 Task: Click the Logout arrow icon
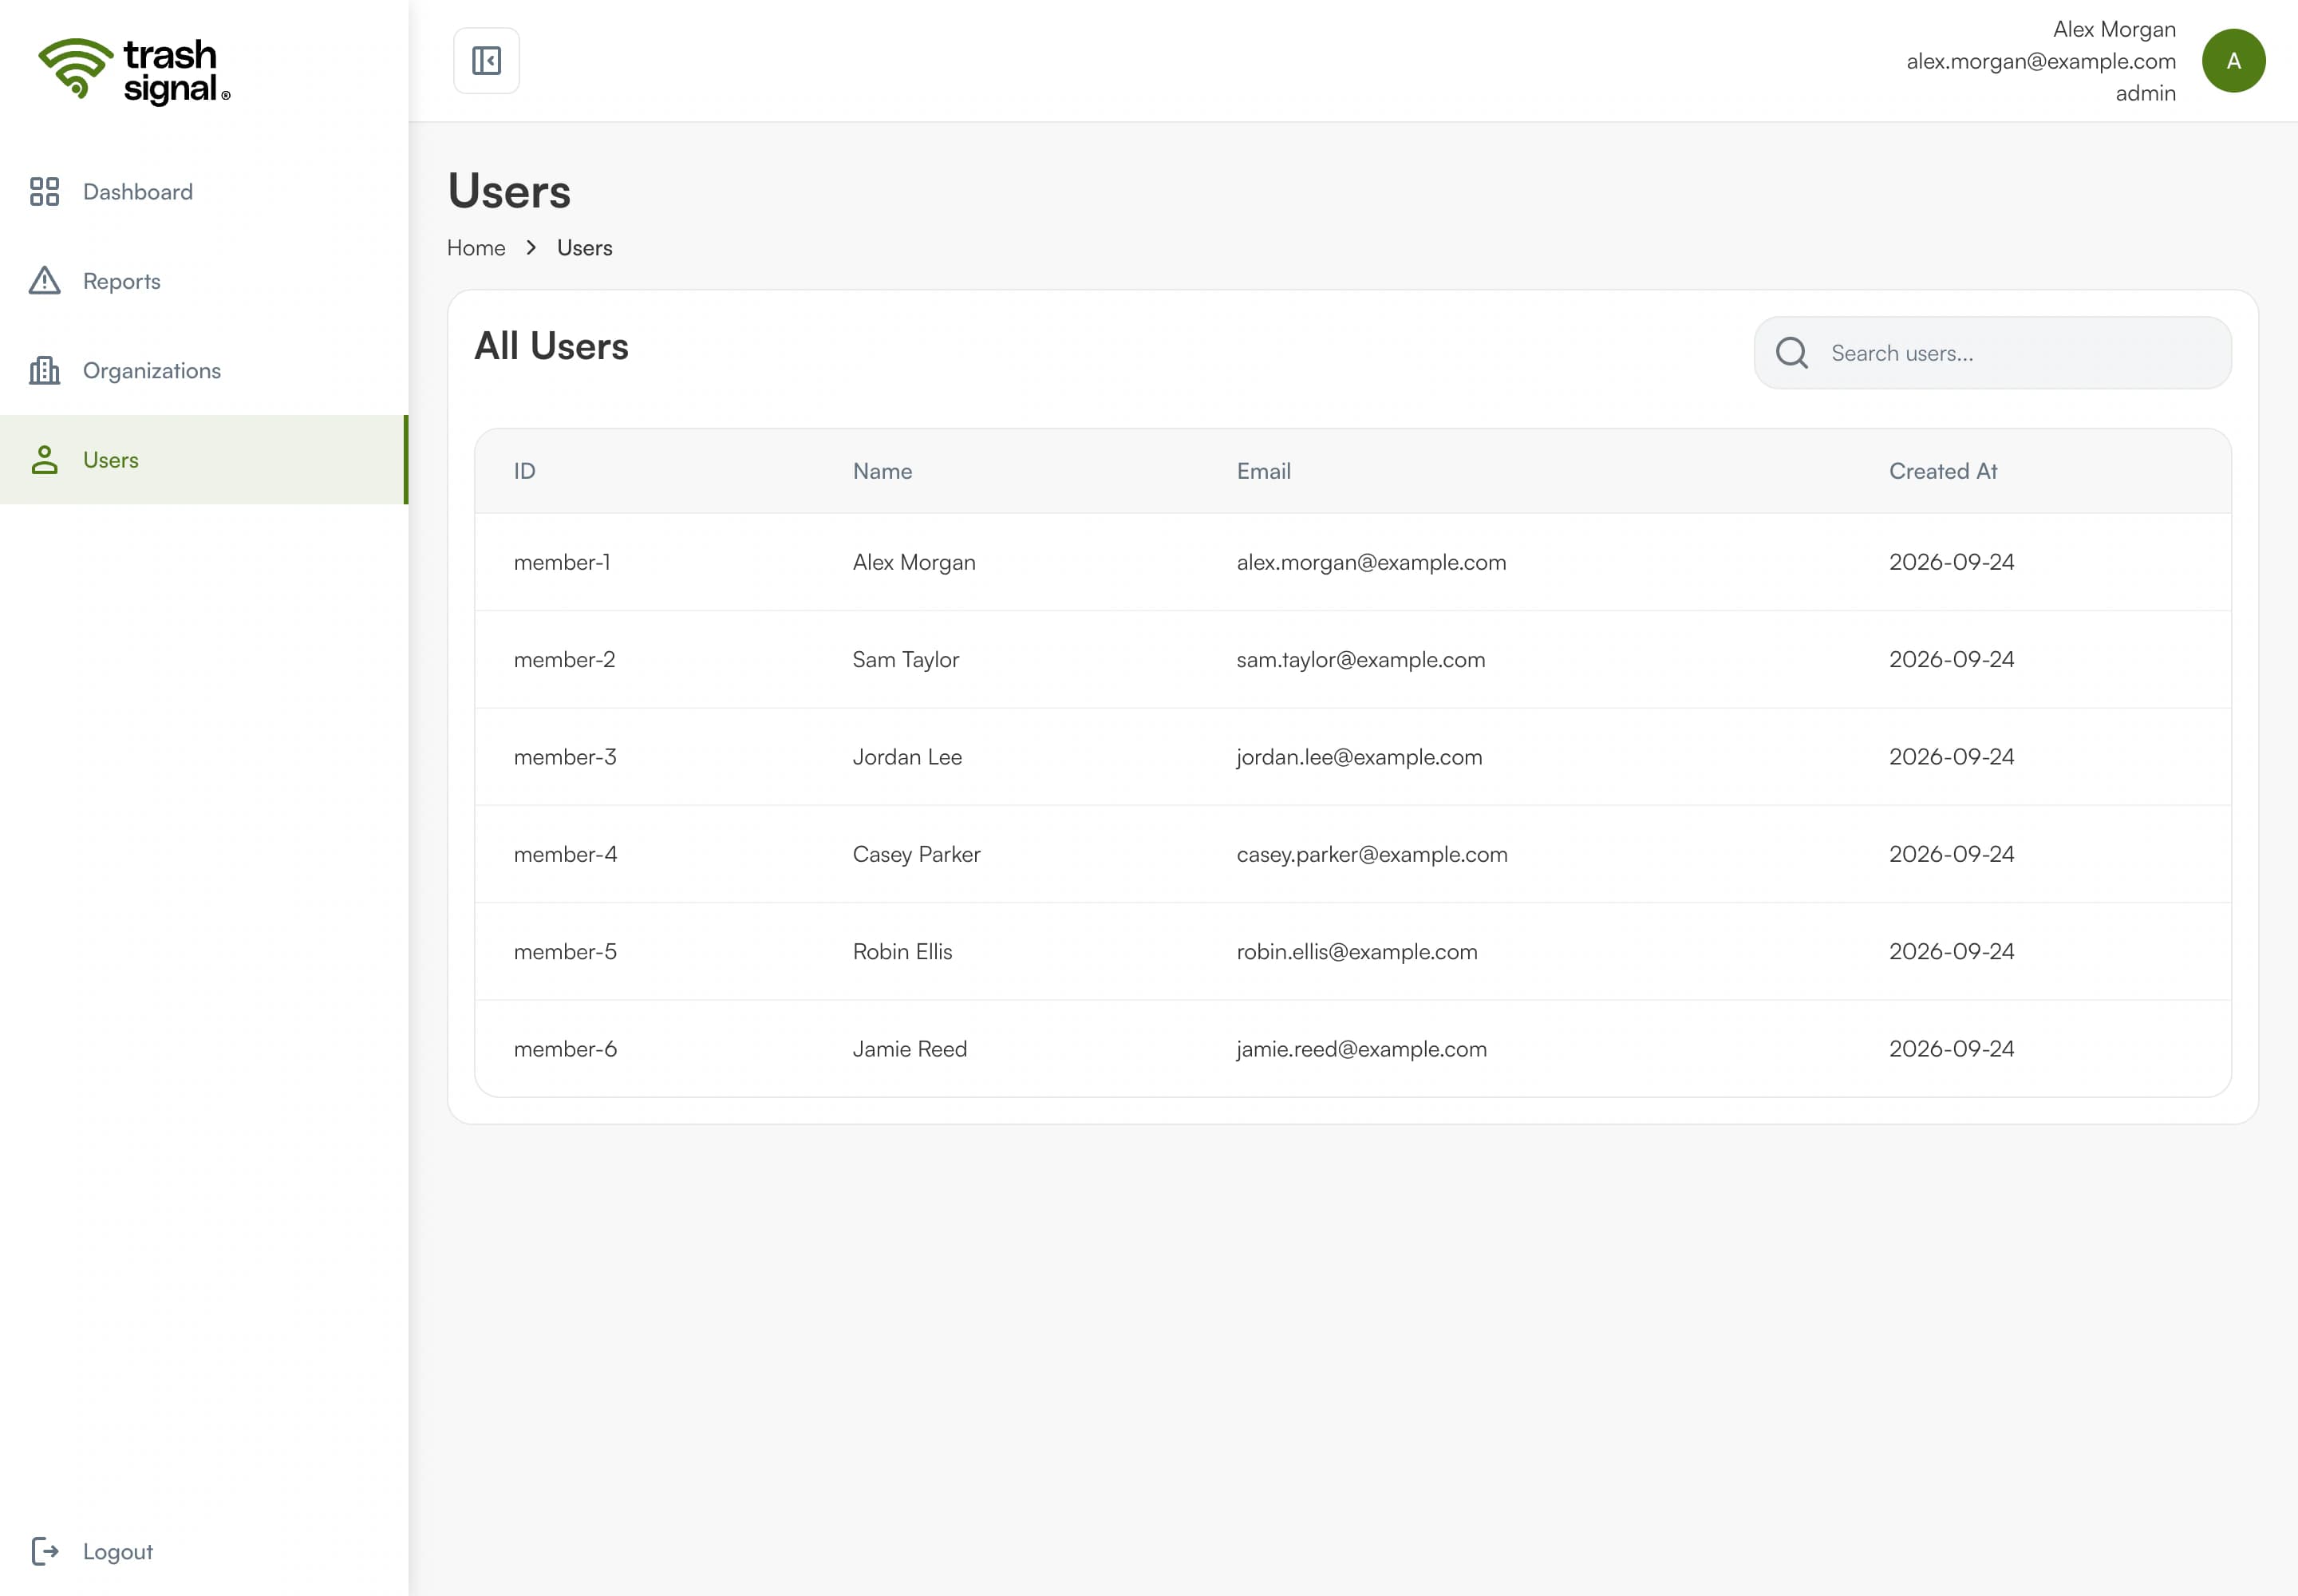[x=44, y=1551]
